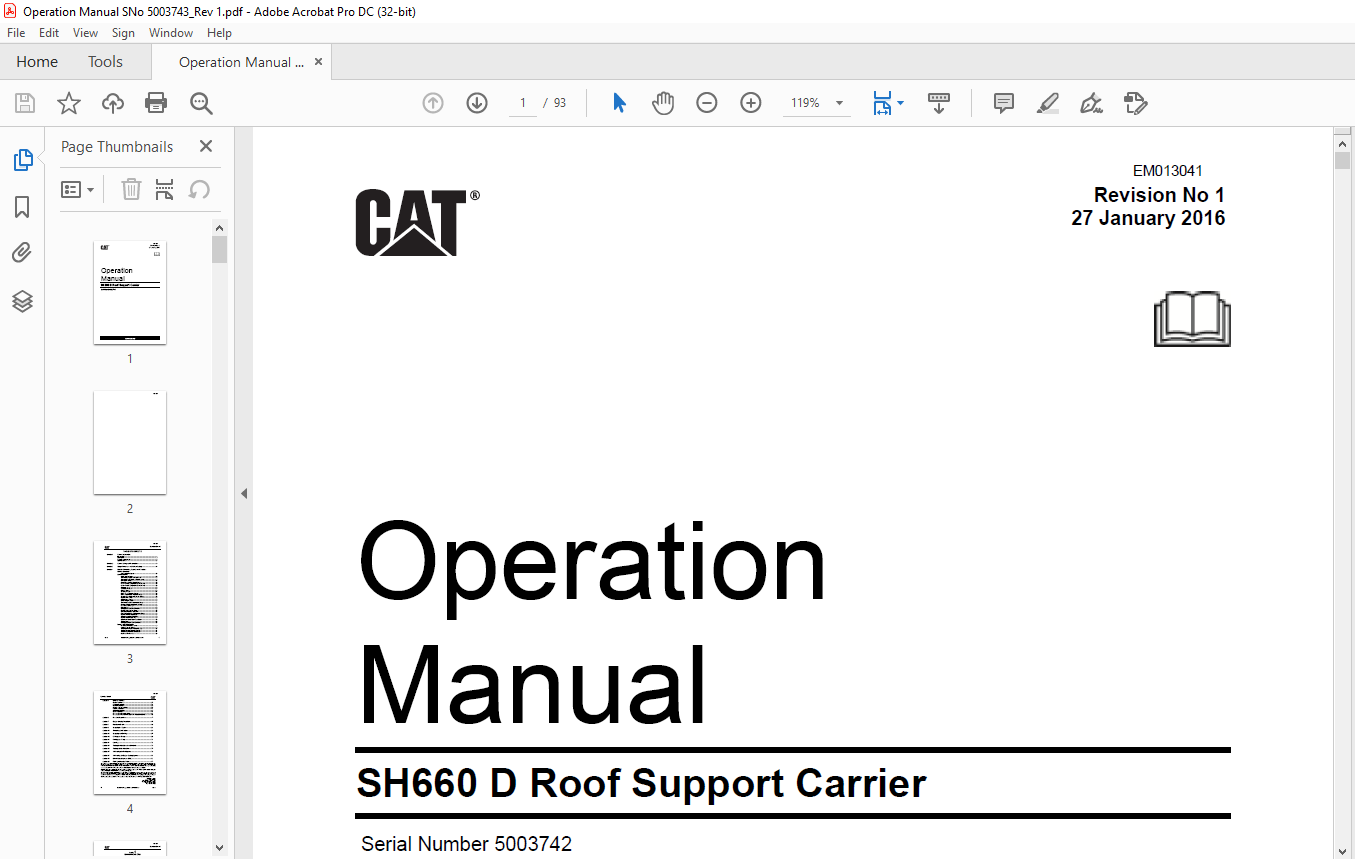This screenshot has height=859, width=1355.
Task: Open the Help menu
Action: pos(219,33)
